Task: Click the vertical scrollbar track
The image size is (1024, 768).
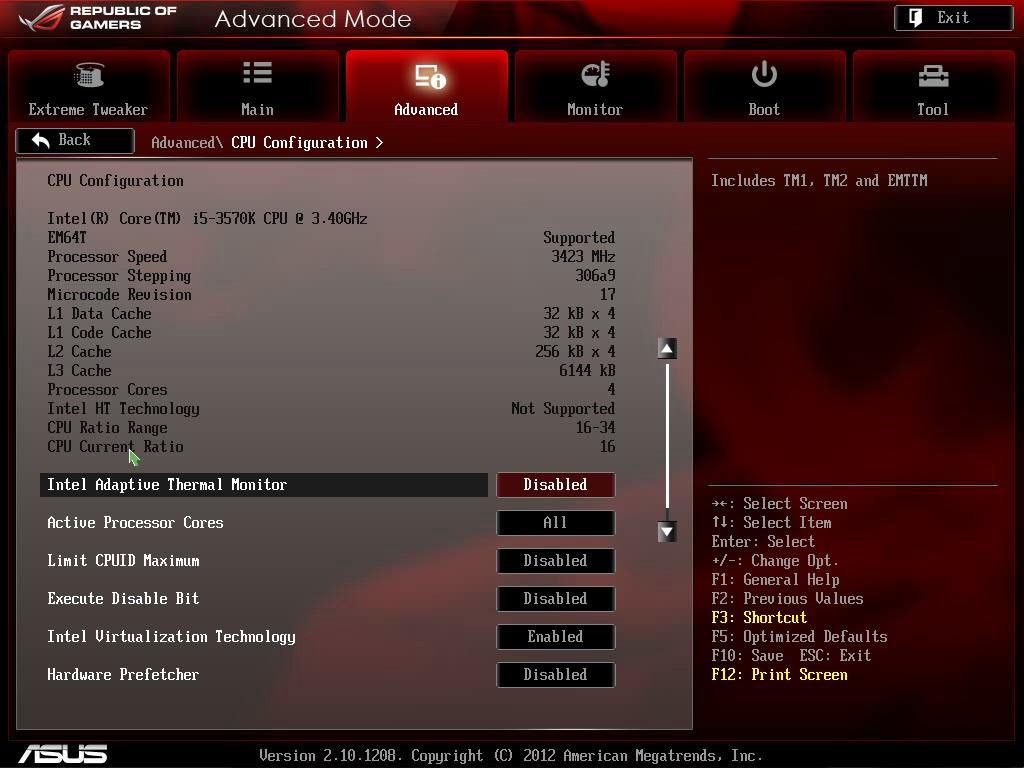Action: [667, 436]
